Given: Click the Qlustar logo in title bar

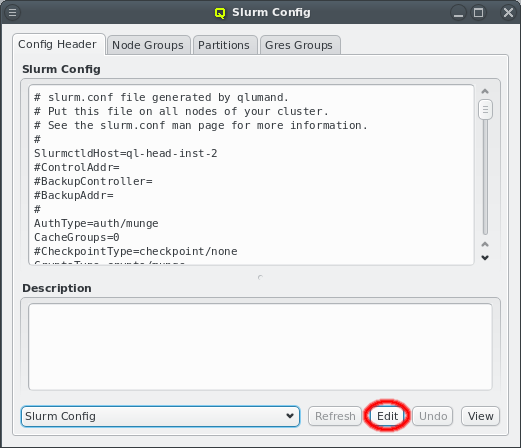Looking at the screenshot, I should click(220, 13).
